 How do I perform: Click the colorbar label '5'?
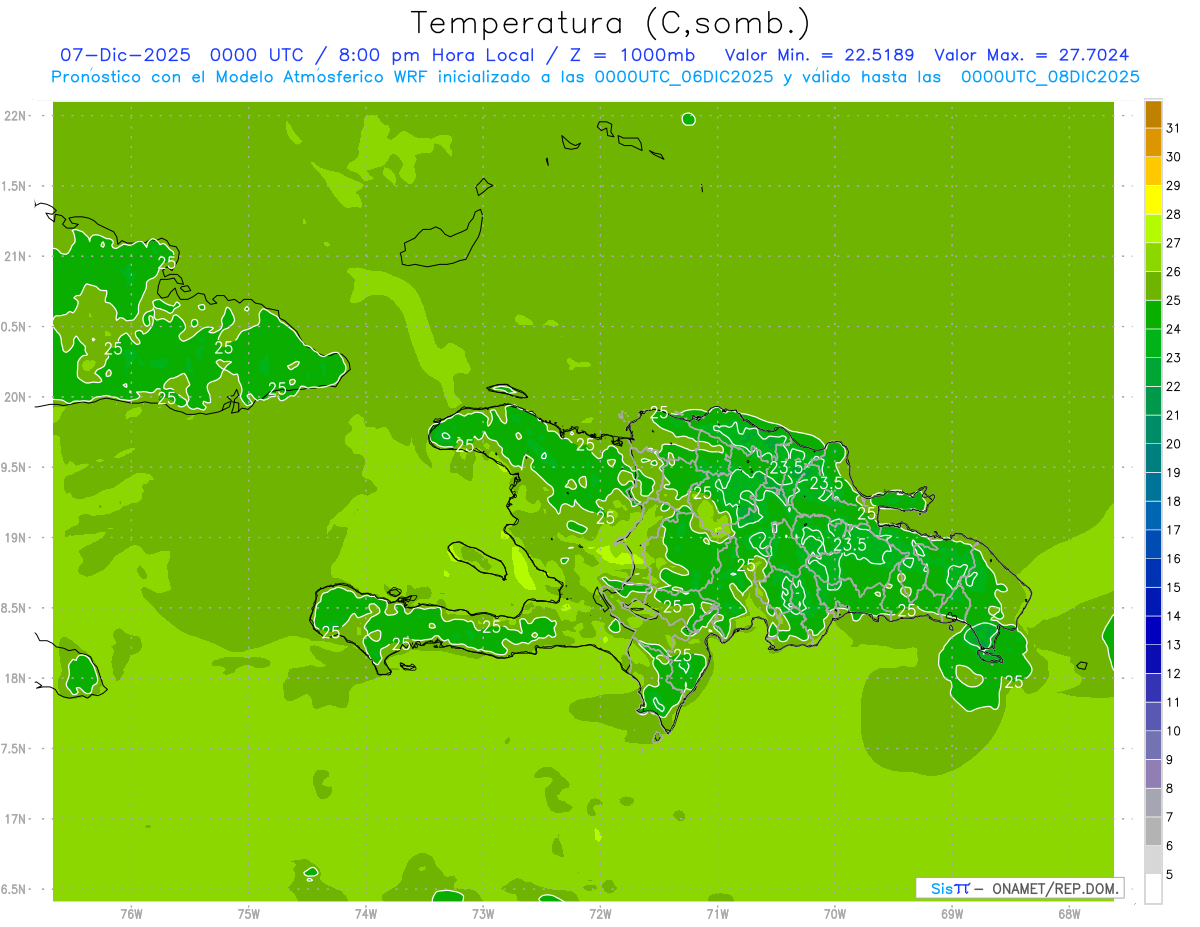point(1170,875)
